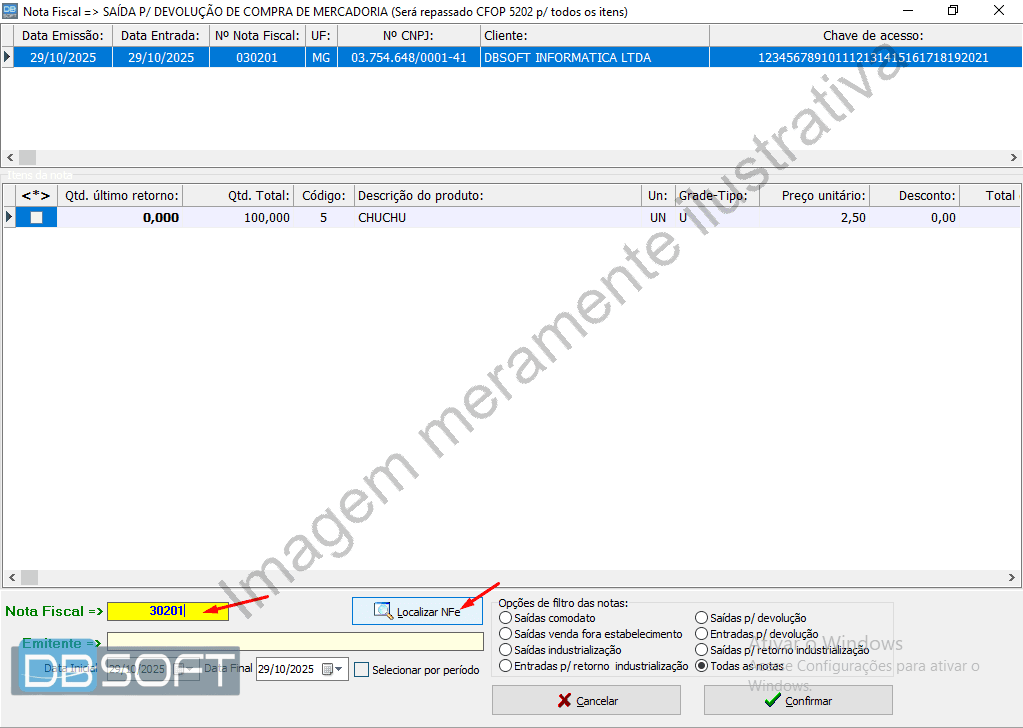Select the Todas as notas radio button
This screenshot has height=728, width=1023.
(702, 666)
